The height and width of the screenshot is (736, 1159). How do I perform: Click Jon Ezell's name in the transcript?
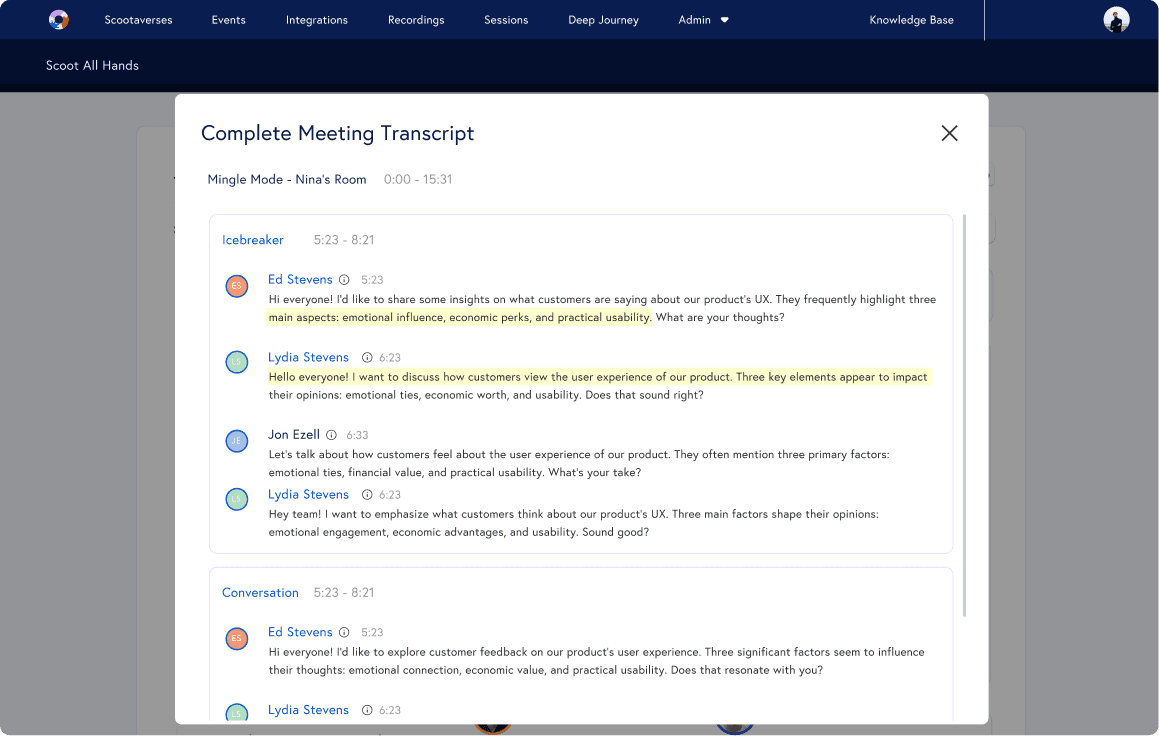pyautogui.click(x=294, y=435)
